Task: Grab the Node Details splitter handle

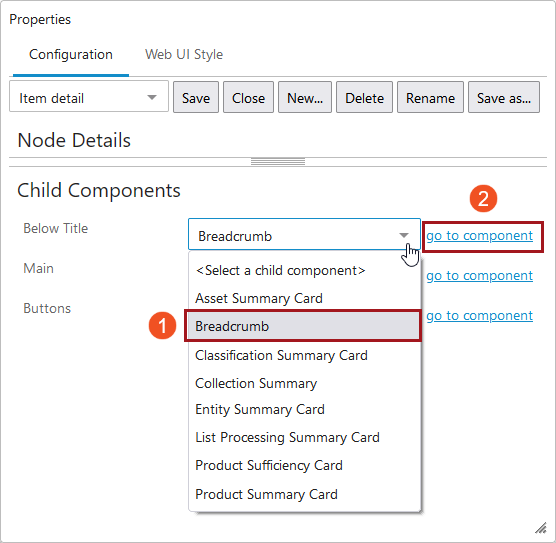Action: pos(278,162)
